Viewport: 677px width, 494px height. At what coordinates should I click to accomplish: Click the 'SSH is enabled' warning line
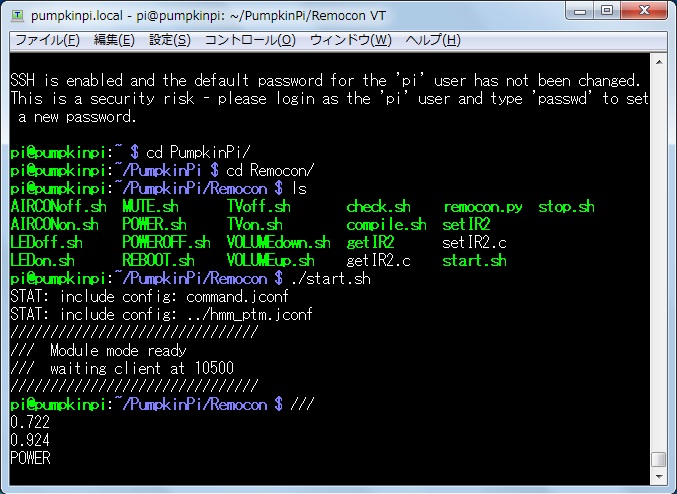326,81
